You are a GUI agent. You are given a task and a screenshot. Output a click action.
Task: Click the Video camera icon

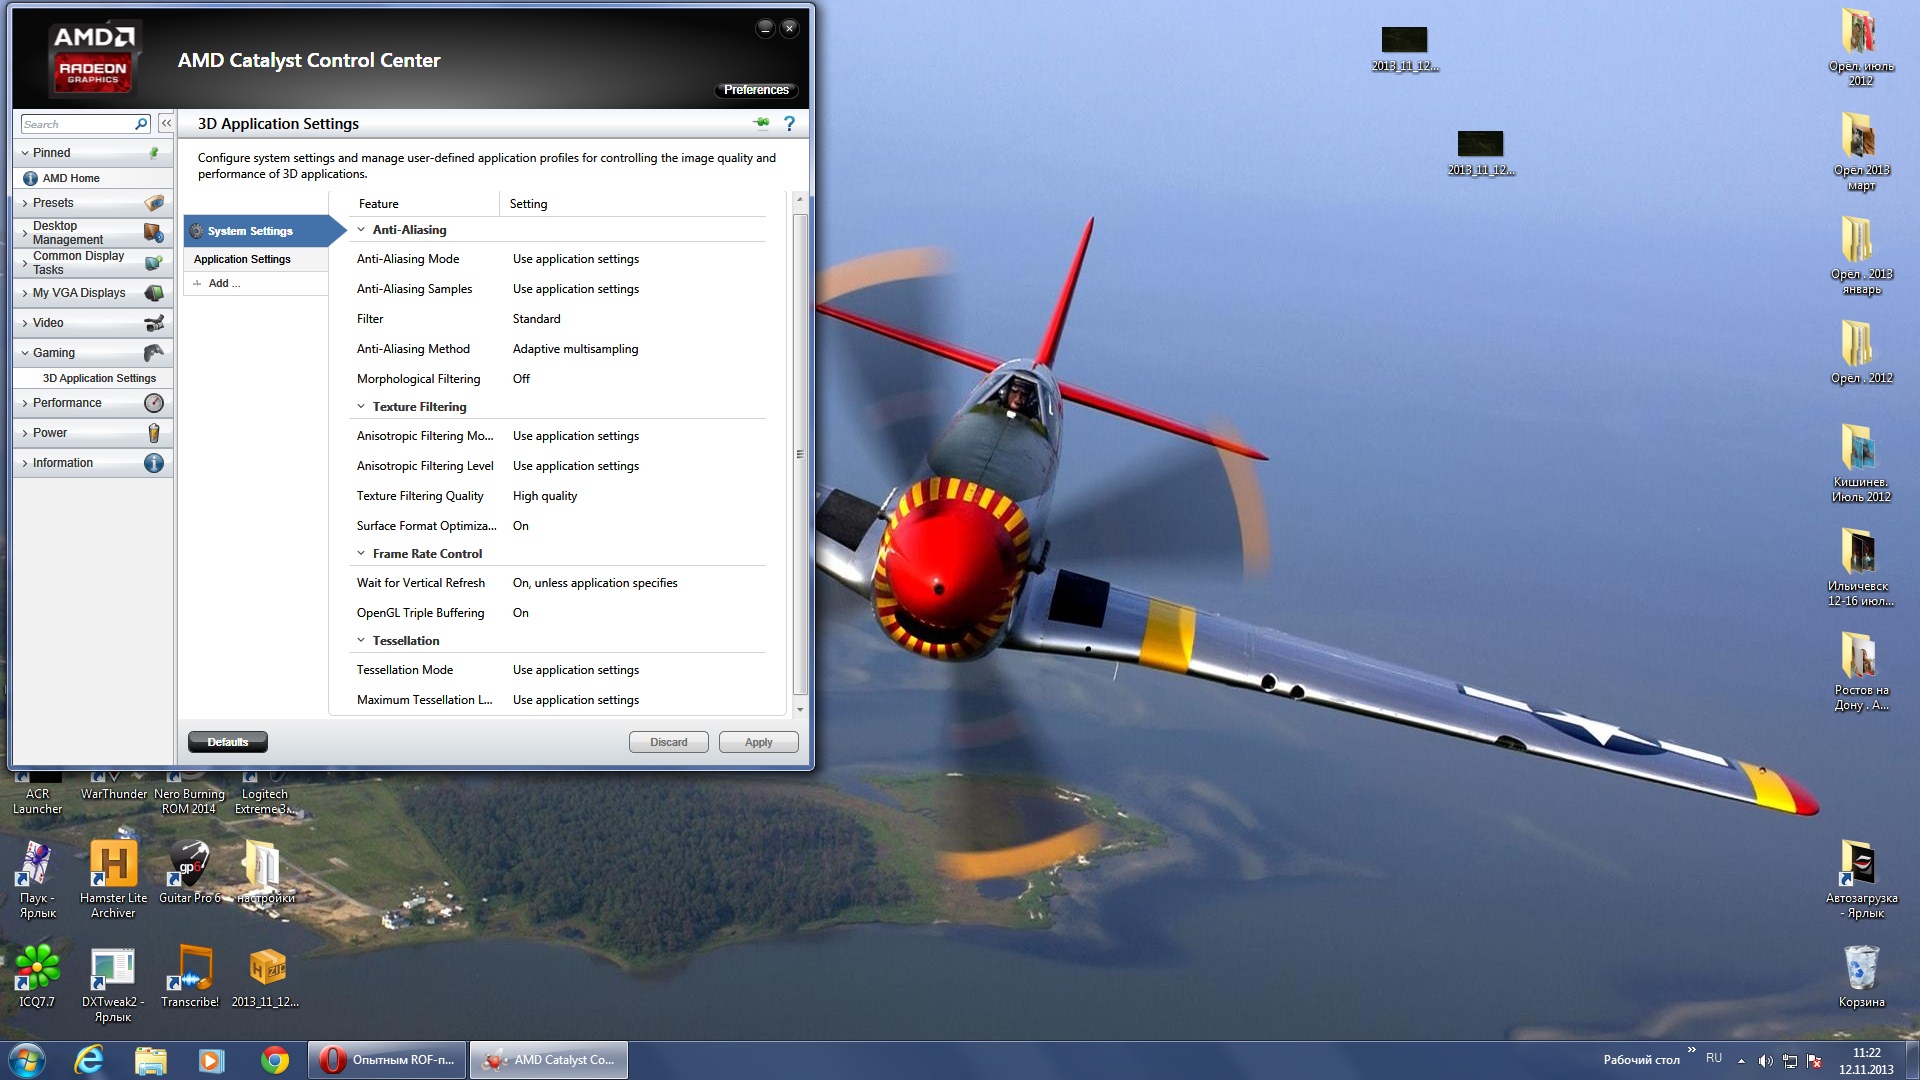tap(153, 323)
